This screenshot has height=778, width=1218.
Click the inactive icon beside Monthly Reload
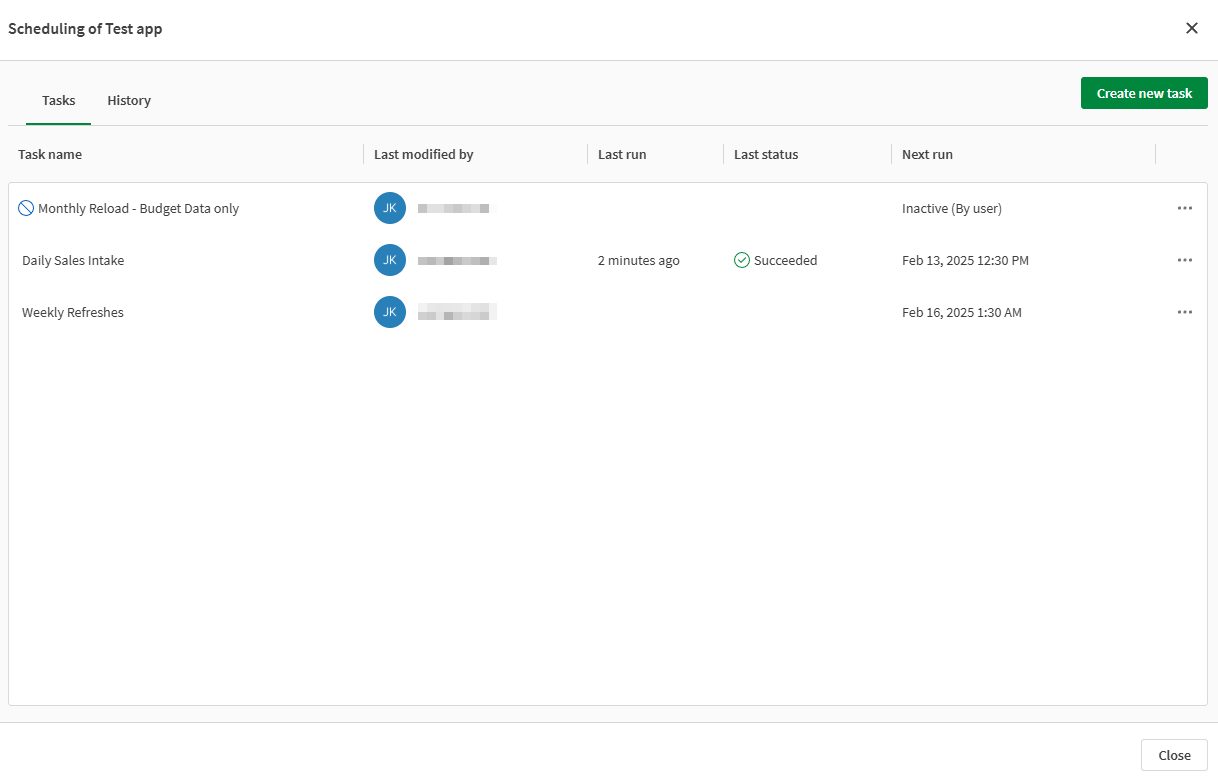coord(26,208)
